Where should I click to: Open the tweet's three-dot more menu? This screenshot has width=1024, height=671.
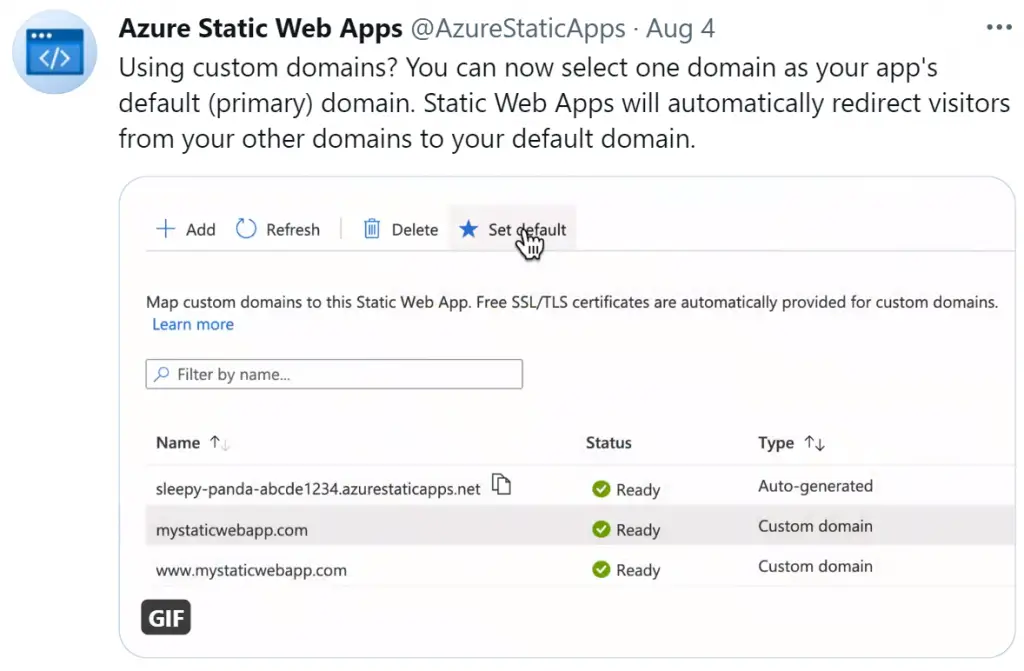pos(999,27)
